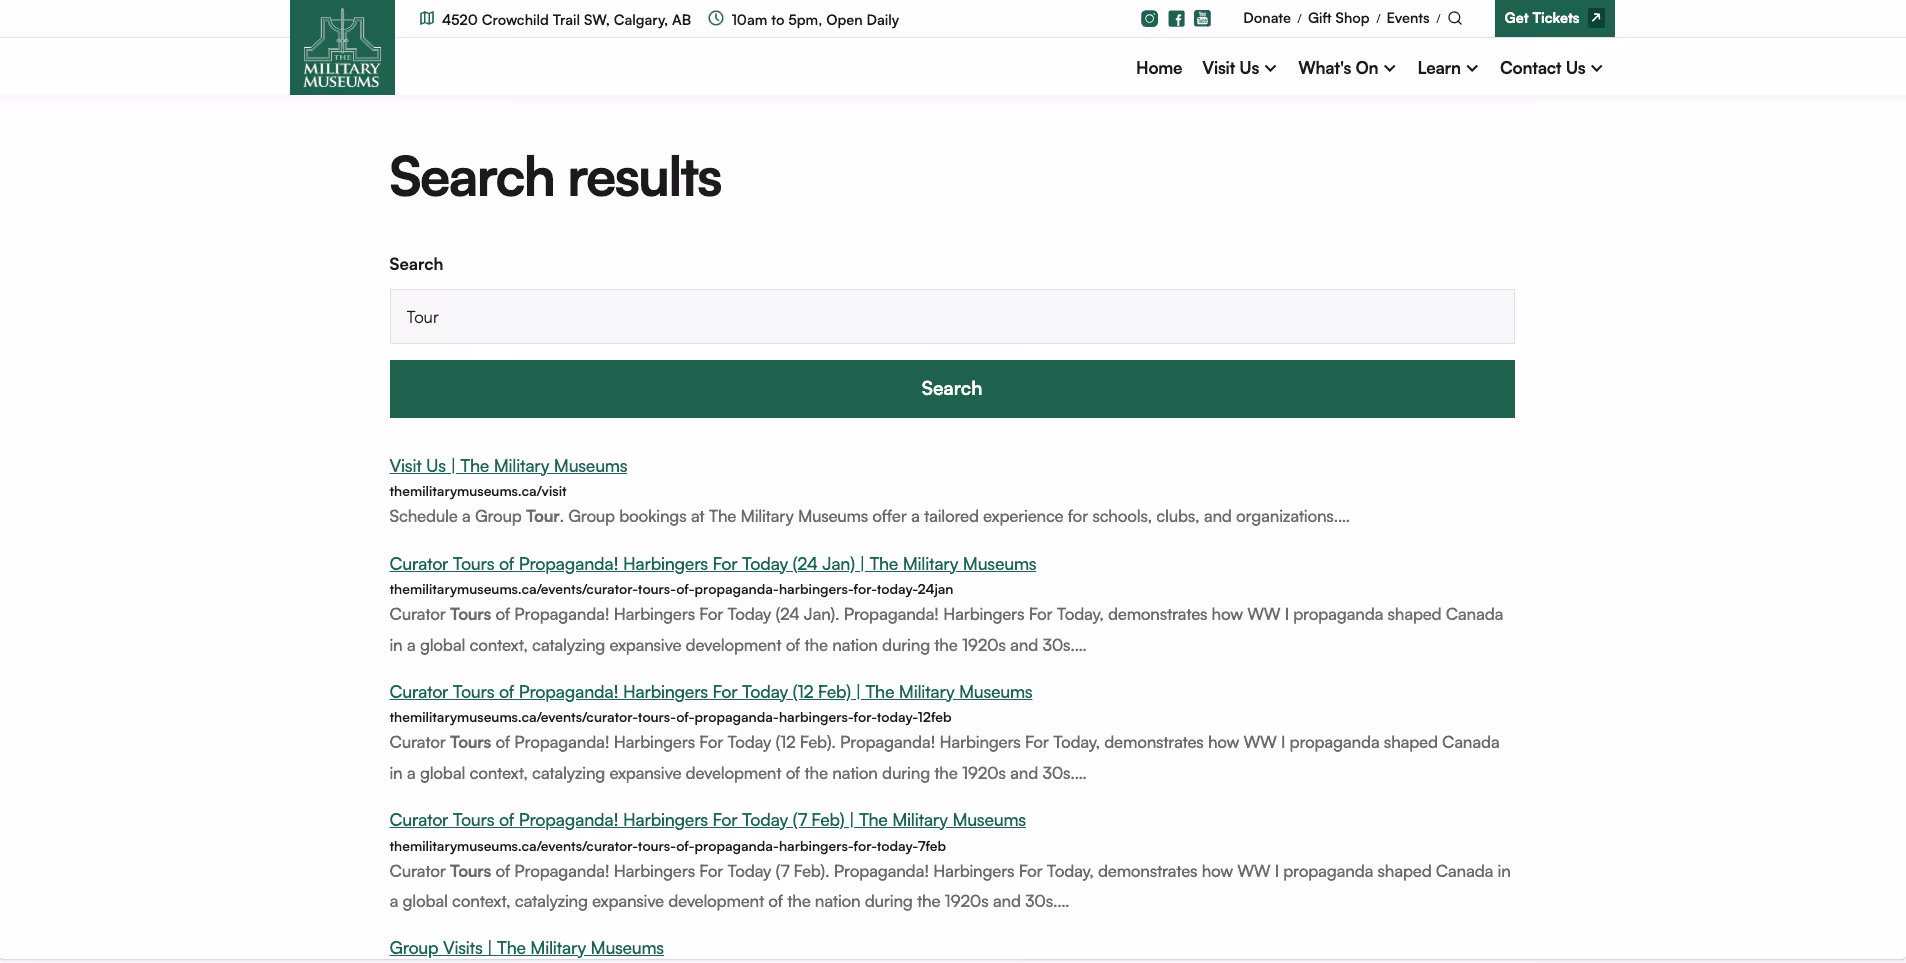The height and width of the screenshot is (963, 1906).
Task: Click the map icon beside the address
Action: point(427,18)
